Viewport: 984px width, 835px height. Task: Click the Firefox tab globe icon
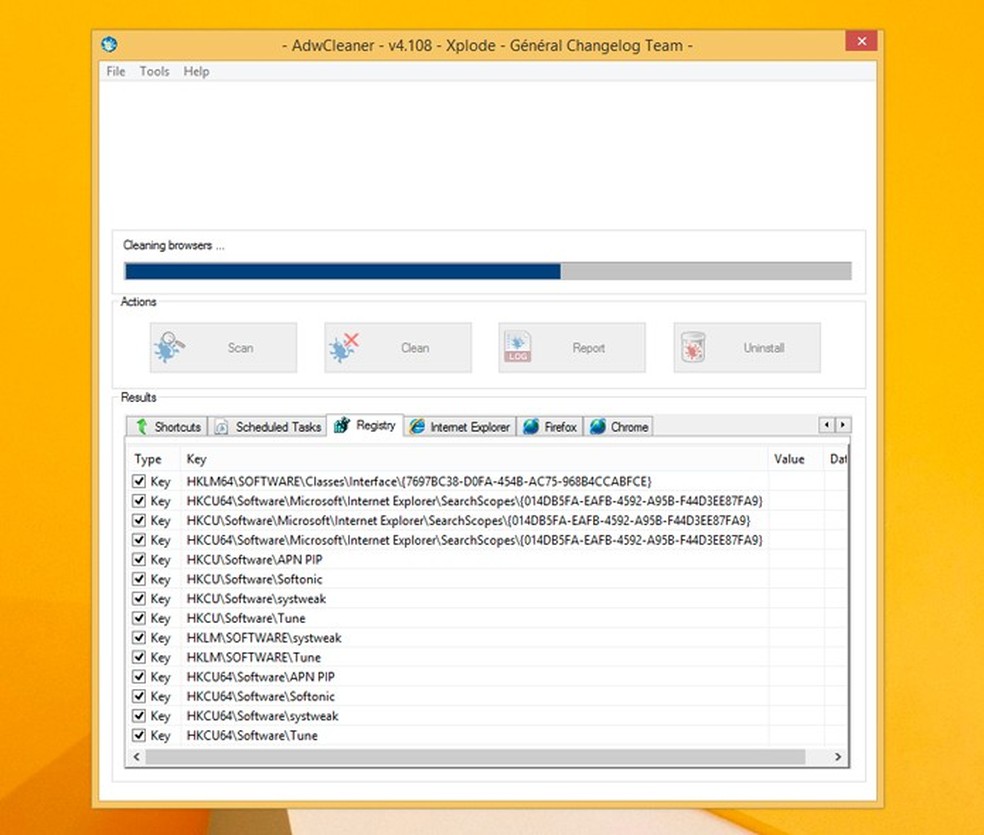pos(531,427)
